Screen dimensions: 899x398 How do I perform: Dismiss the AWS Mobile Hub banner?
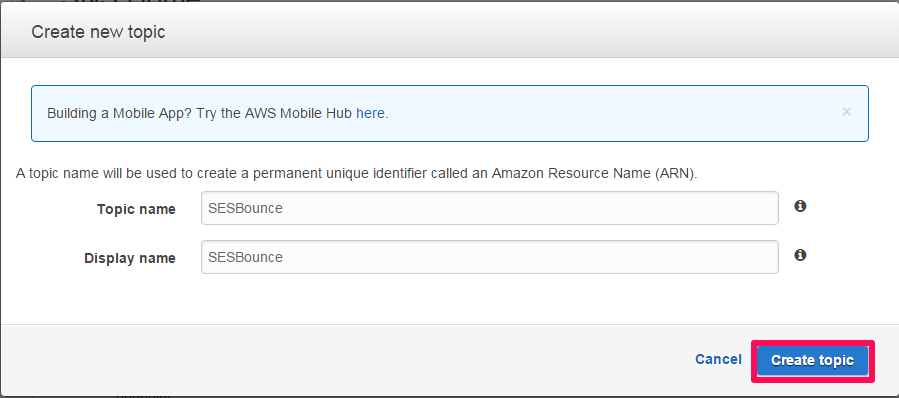click(846, 112)
